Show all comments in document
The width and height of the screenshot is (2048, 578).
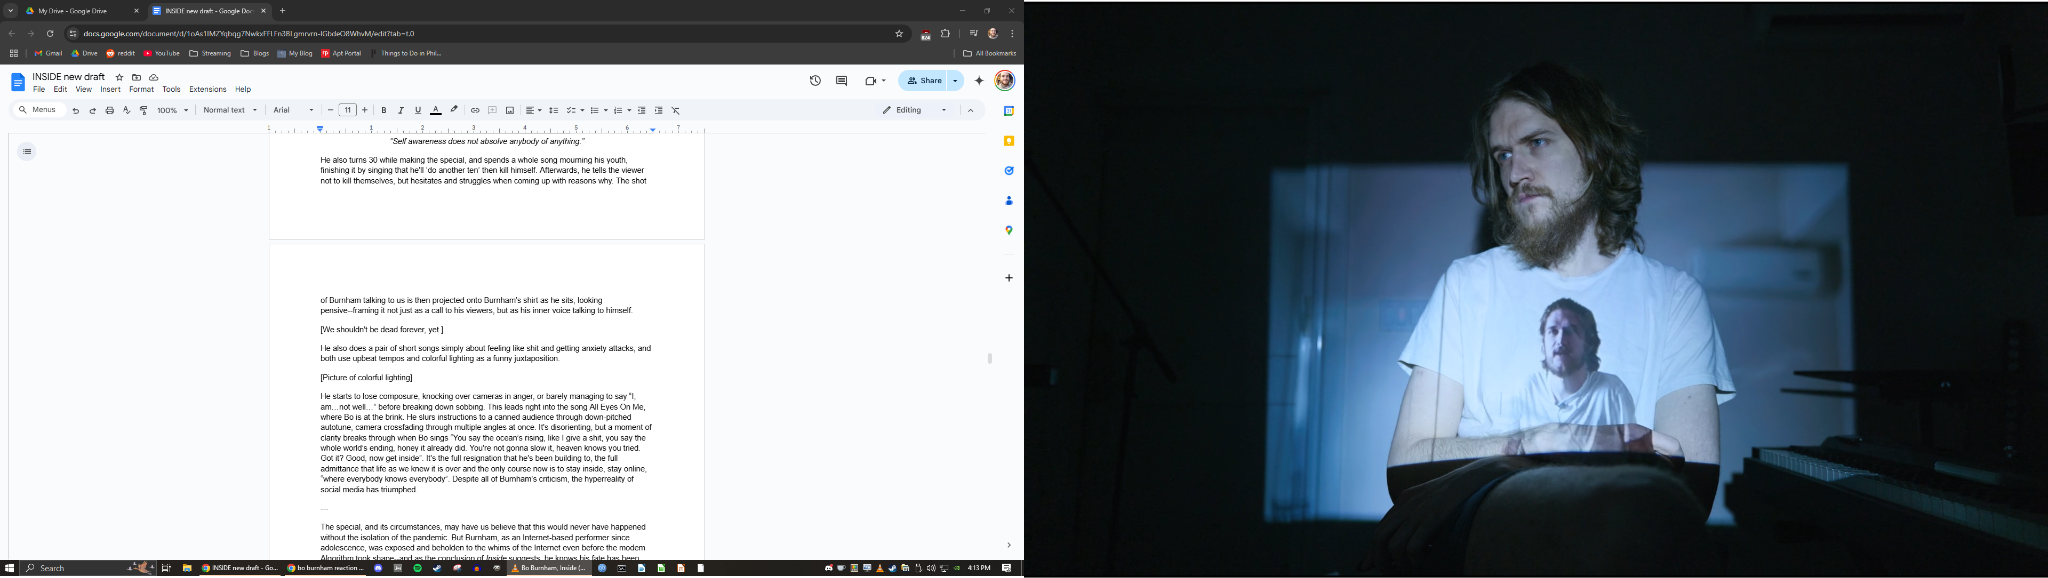coord(841,81)
